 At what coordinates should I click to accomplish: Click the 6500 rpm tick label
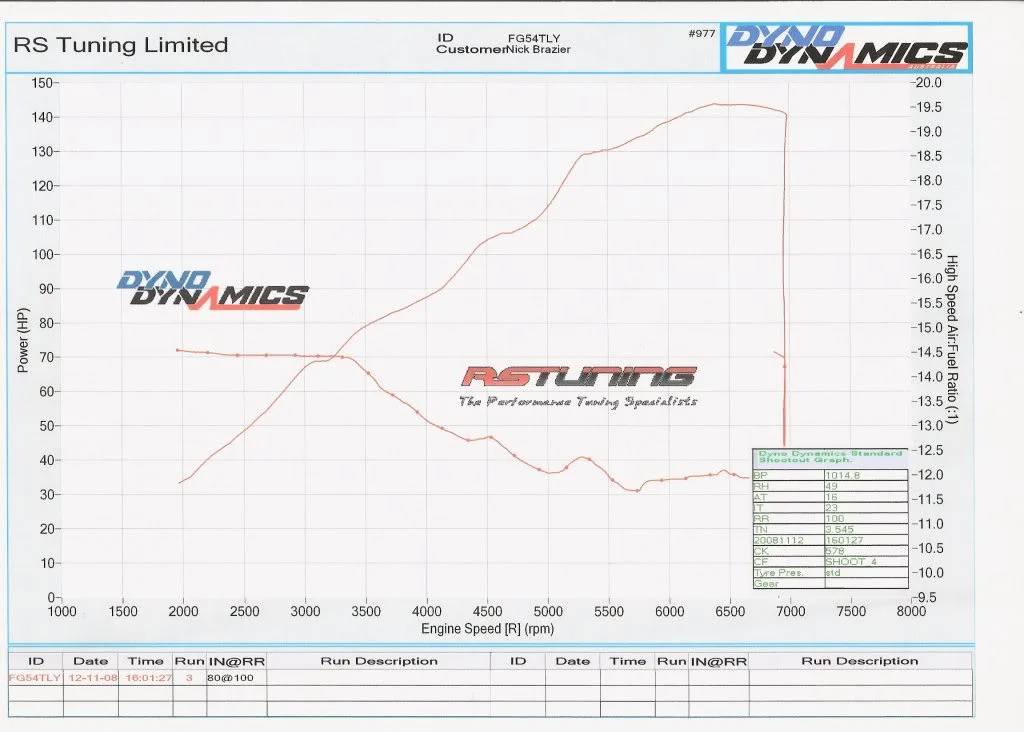(x=730, y=612)
